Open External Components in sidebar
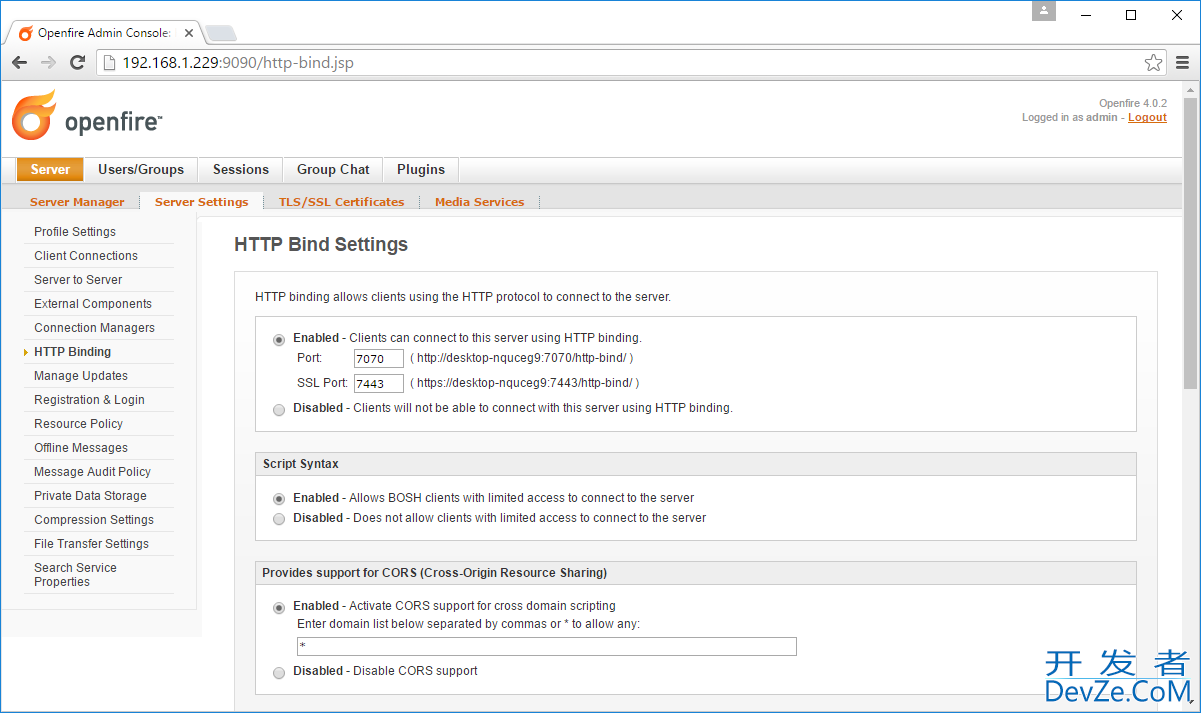The image size is (1201, 713). click(93, 304)
